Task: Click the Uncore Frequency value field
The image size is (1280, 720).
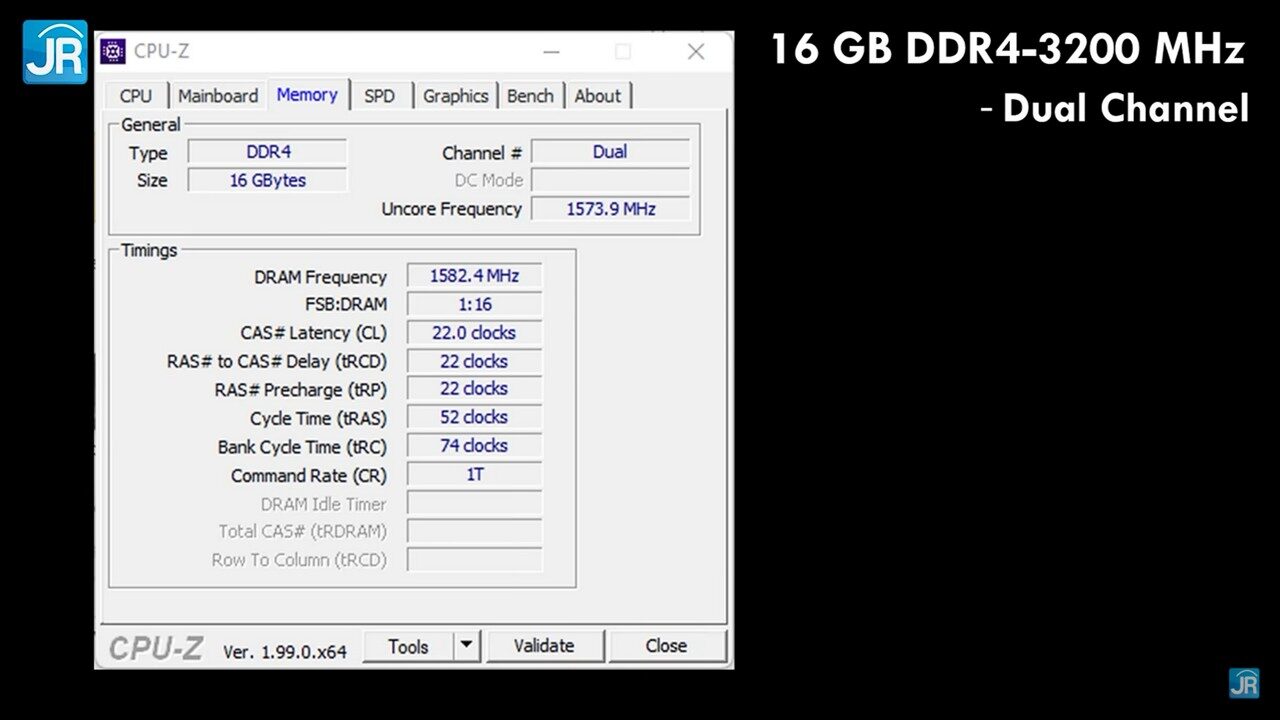Action: (611, 209)
